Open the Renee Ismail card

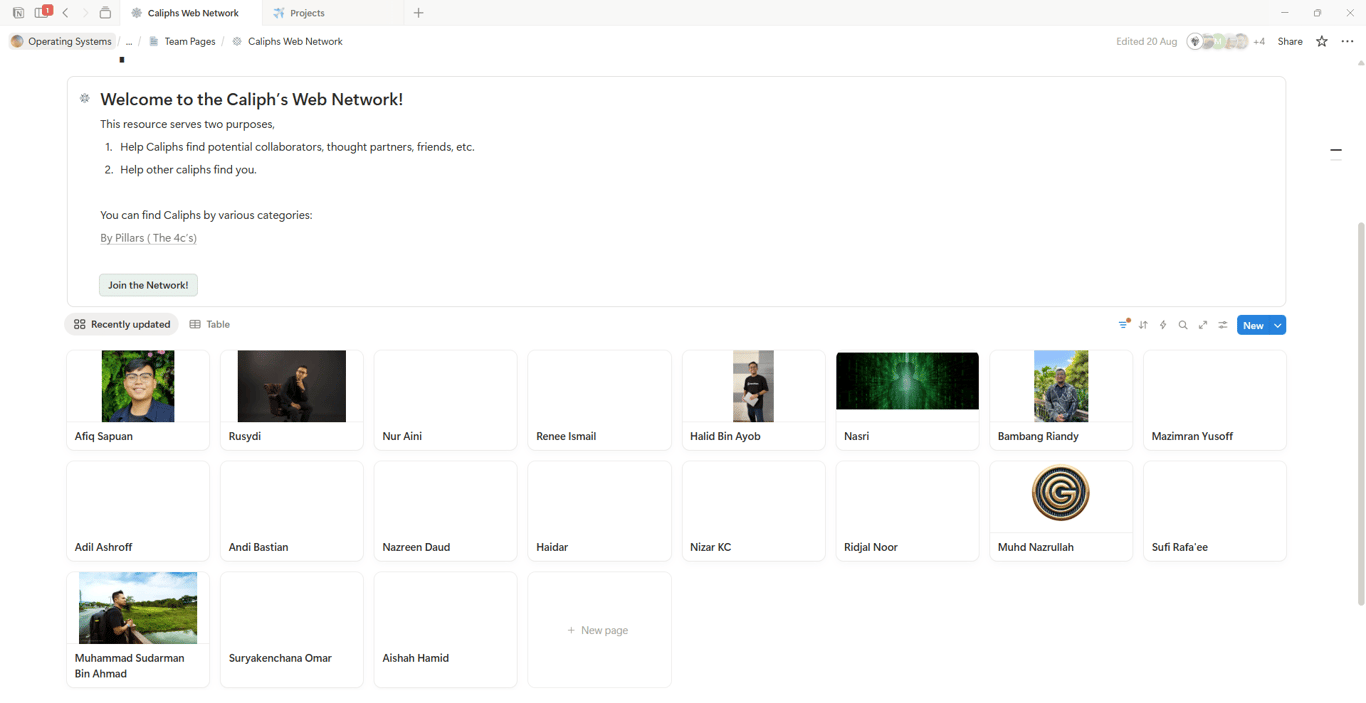point(599,400)
